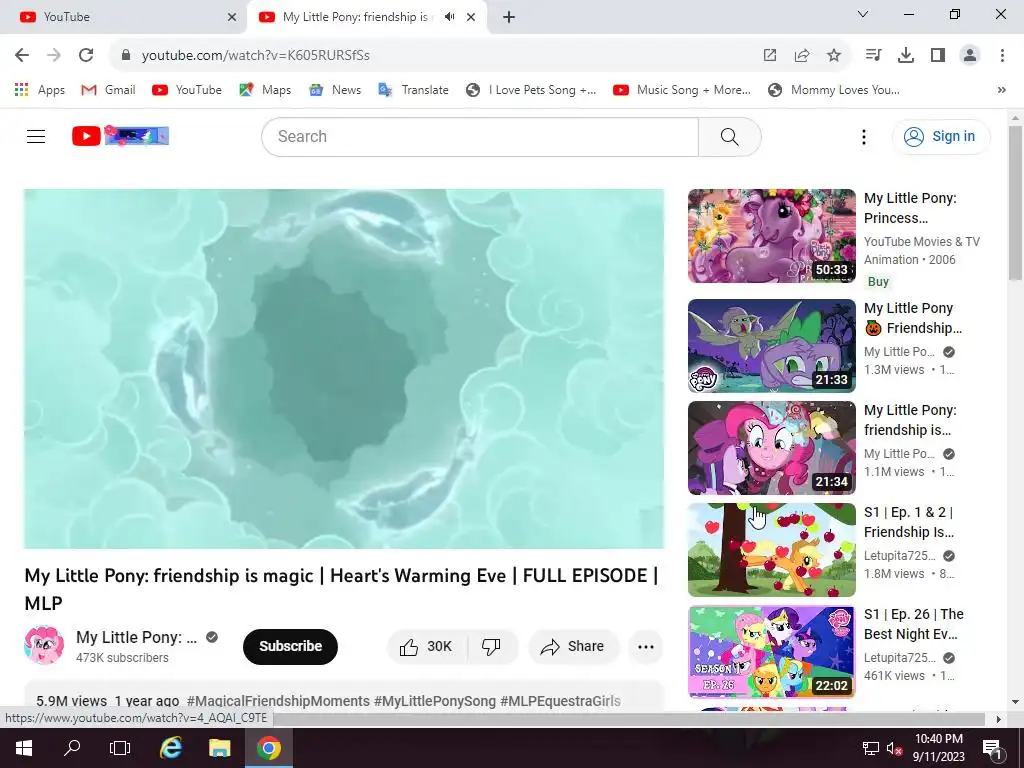This screenshot has height=768, width=1024.
Task: Open YouTube settings three-dot menu
Action: coord(863,136)
